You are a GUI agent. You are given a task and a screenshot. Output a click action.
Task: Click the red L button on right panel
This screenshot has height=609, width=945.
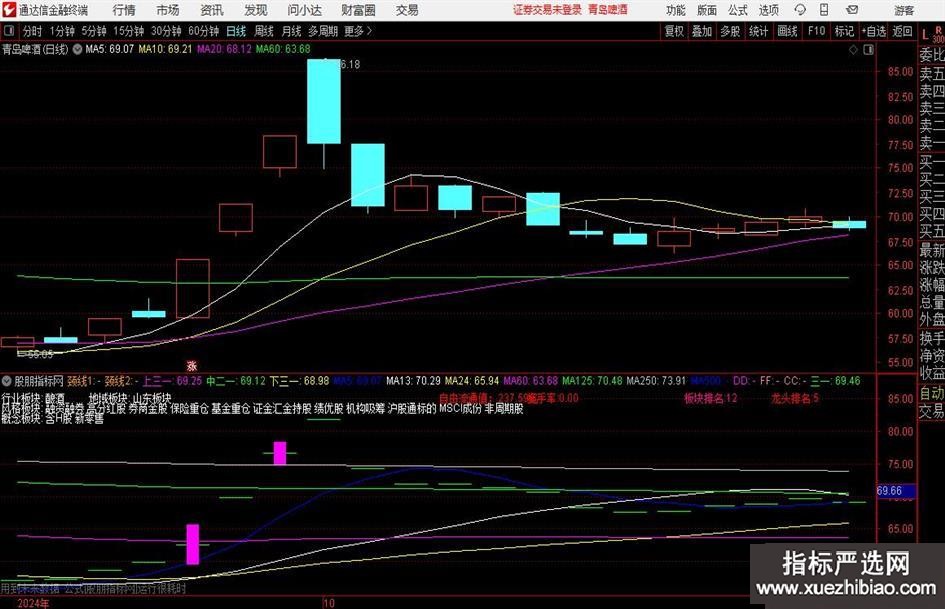pyautogui.click(x=925, y=36)
